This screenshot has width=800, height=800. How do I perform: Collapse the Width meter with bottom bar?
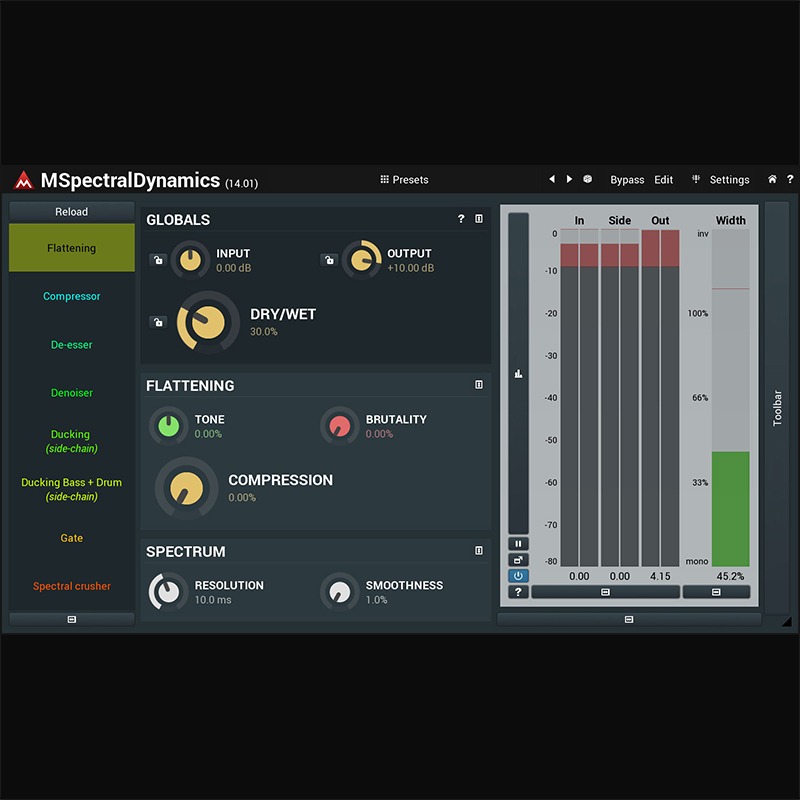[716, 592]
